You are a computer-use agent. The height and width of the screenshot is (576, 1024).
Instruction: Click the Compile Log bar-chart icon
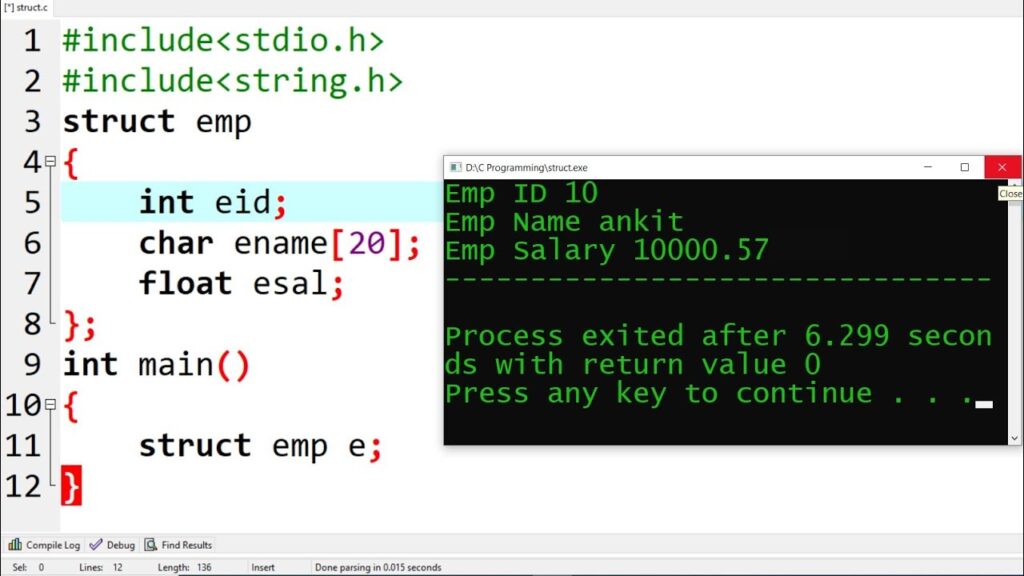point(14,545)
